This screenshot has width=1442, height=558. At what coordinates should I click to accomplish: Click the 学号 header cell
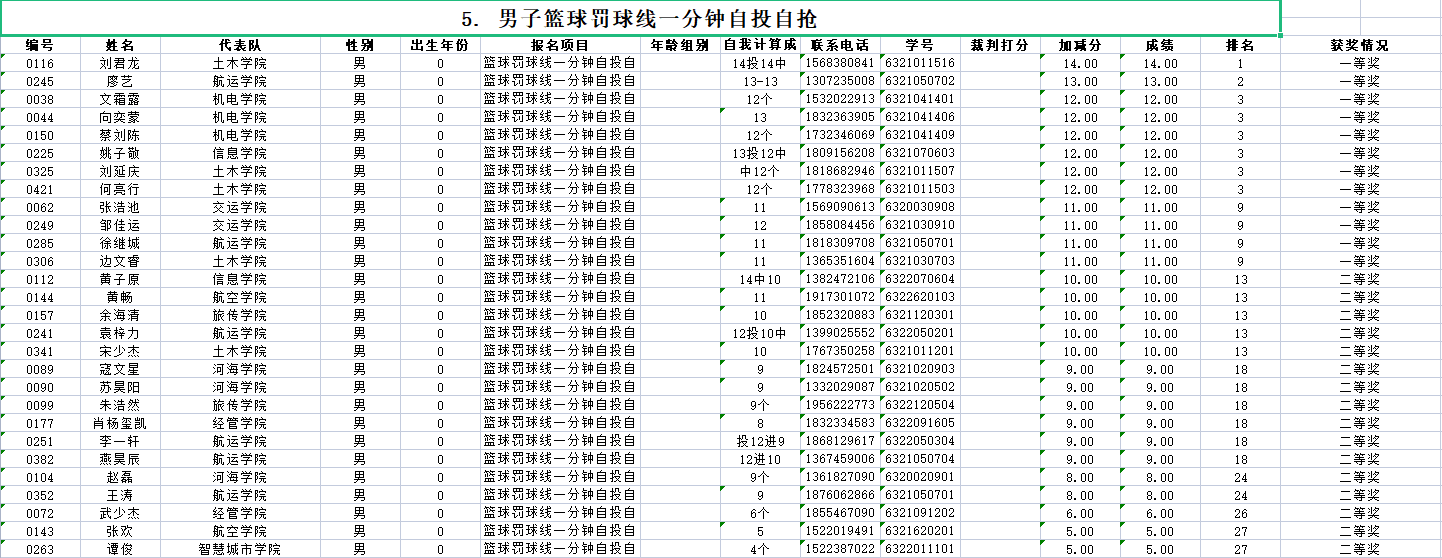coord(920,46)
